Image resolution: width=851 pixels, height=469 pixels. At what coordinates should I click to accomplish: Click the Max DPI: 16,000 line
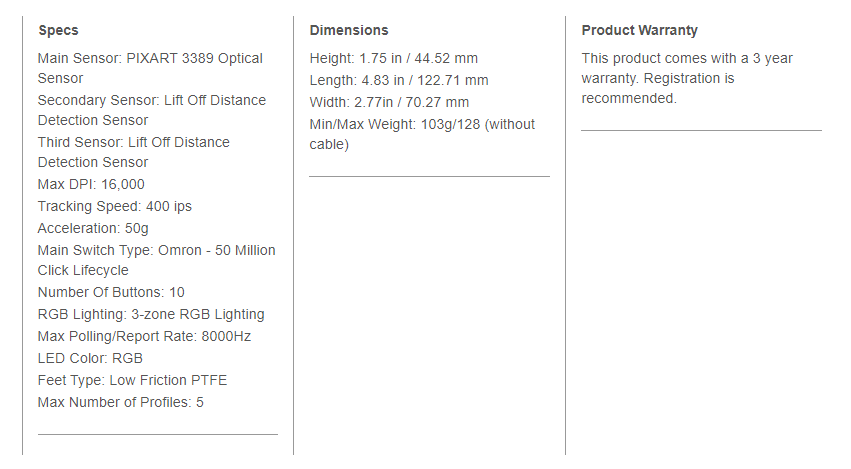pyautogui.click(x=91, y=185)
